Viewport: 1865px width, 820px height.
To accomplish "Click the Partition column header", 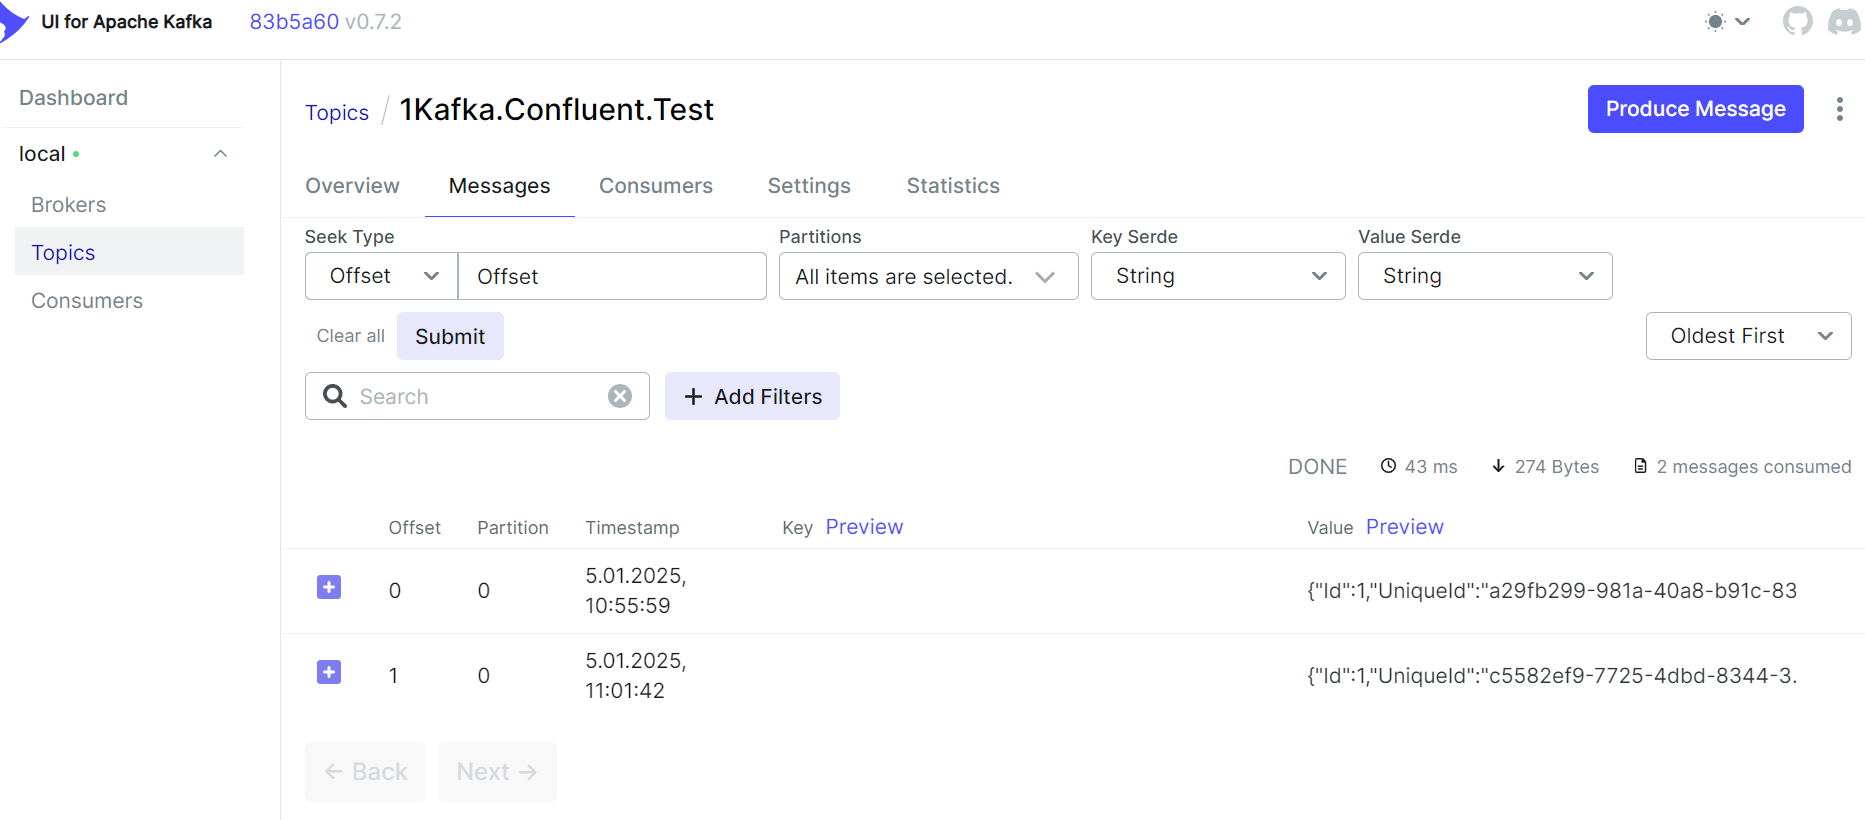I will tap(512, 528).
